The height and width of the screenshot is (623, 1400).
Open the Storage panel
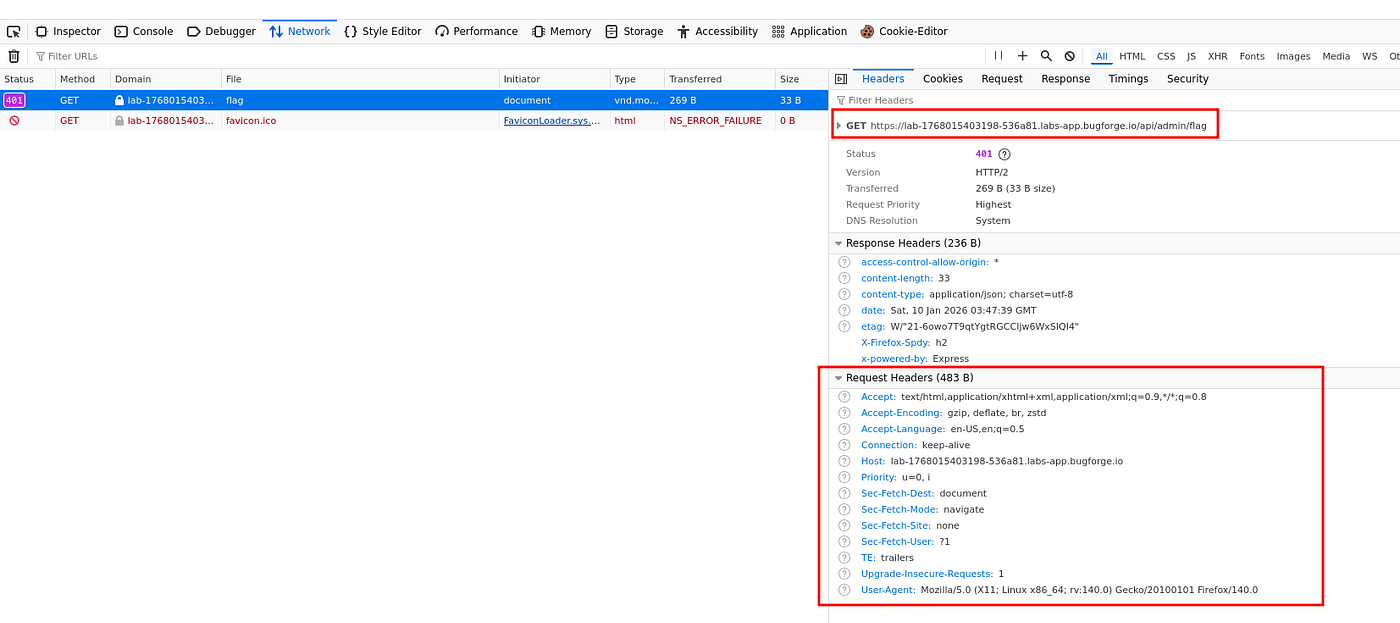click(634, 31)
